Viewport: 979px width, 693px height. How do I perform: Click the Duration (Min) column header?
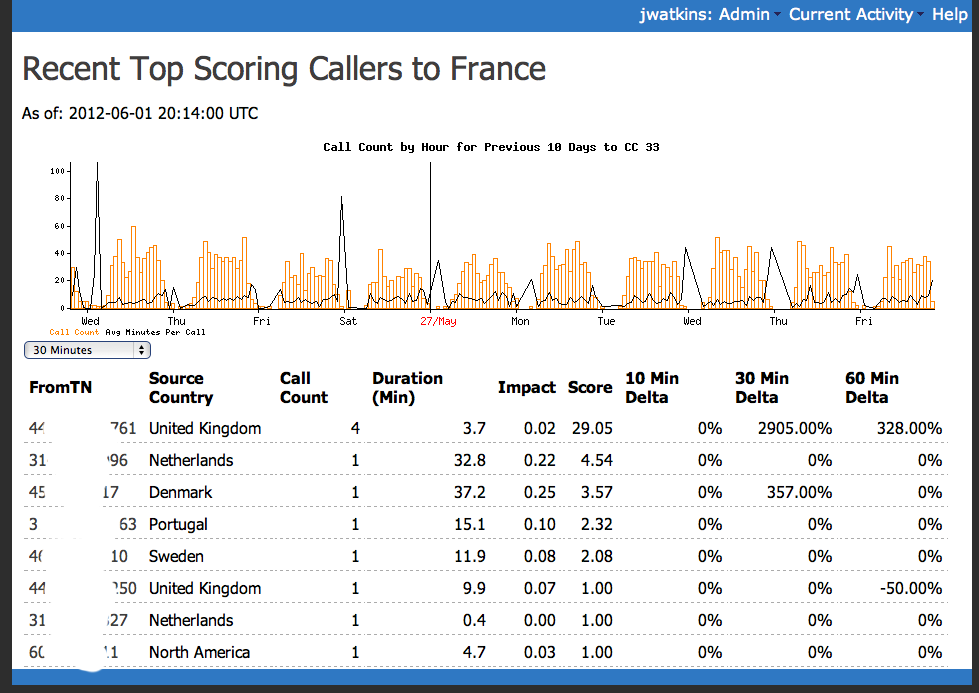tap(407, 388)
